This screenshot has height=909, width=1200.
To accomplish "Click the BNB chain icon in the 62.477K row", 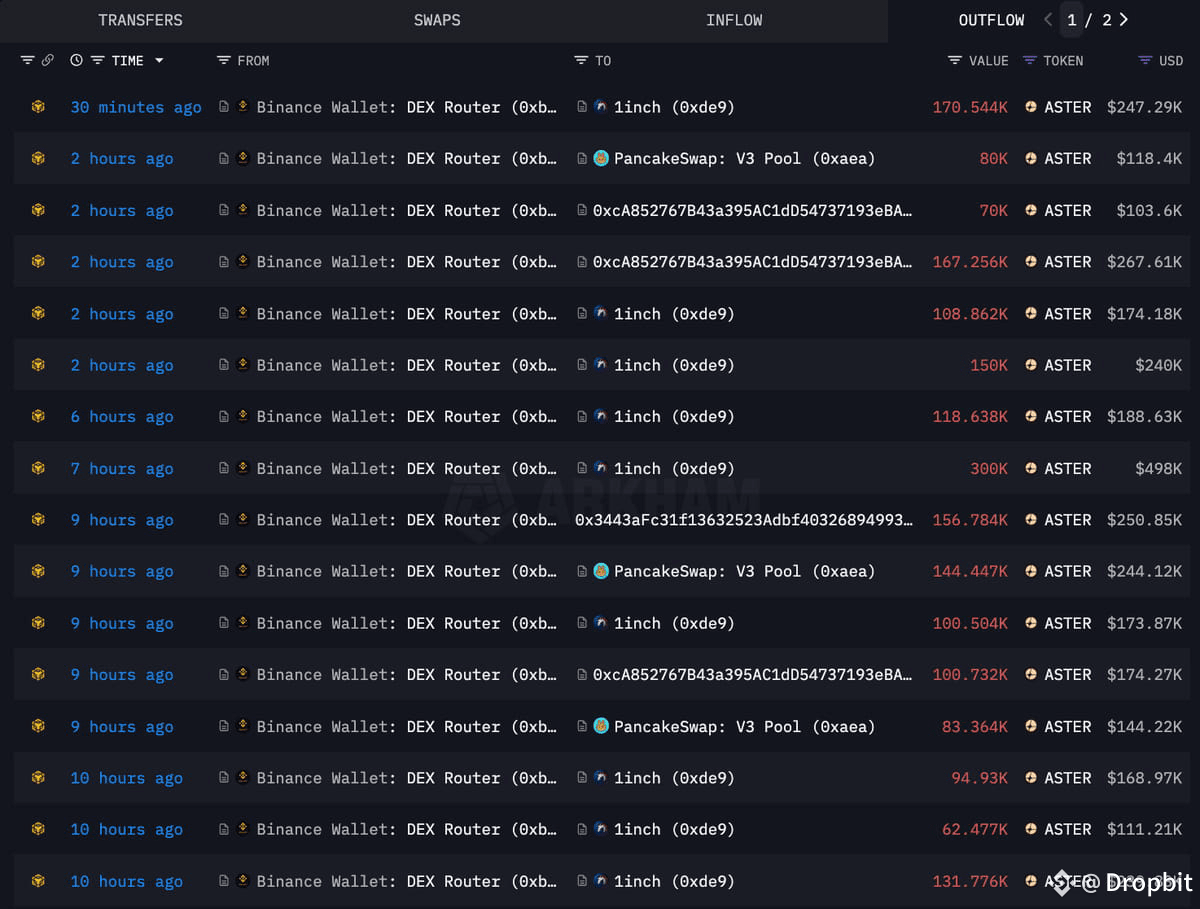I will click(x=38, y=828).
